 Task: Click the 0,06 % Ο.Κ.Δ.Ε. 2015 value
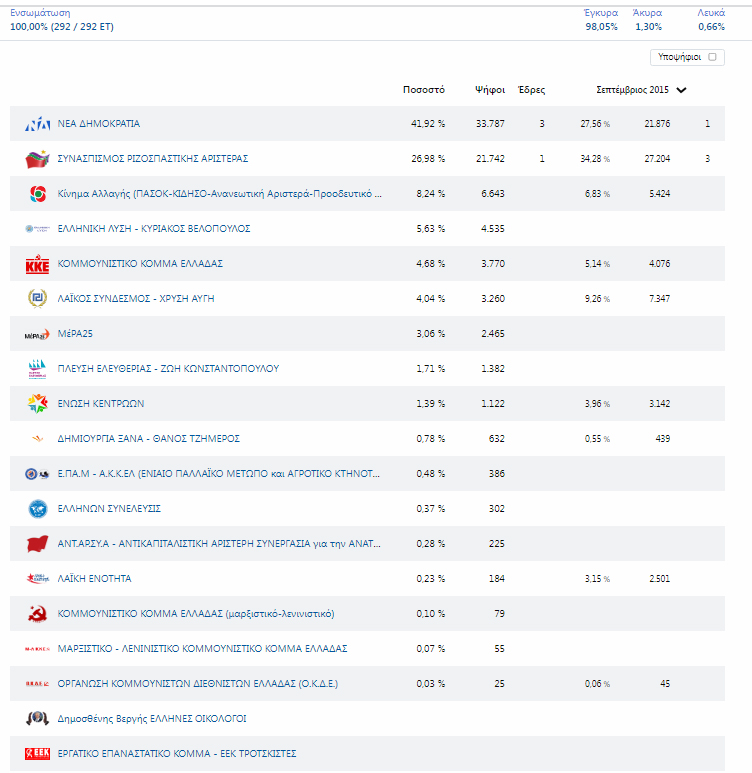(598, 684)
